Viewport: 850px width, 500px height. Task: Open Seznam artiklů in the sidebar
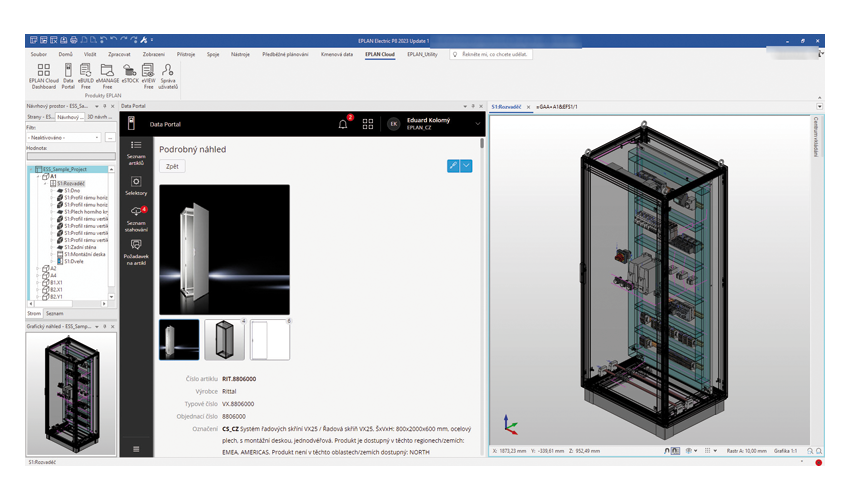point(136,152)
